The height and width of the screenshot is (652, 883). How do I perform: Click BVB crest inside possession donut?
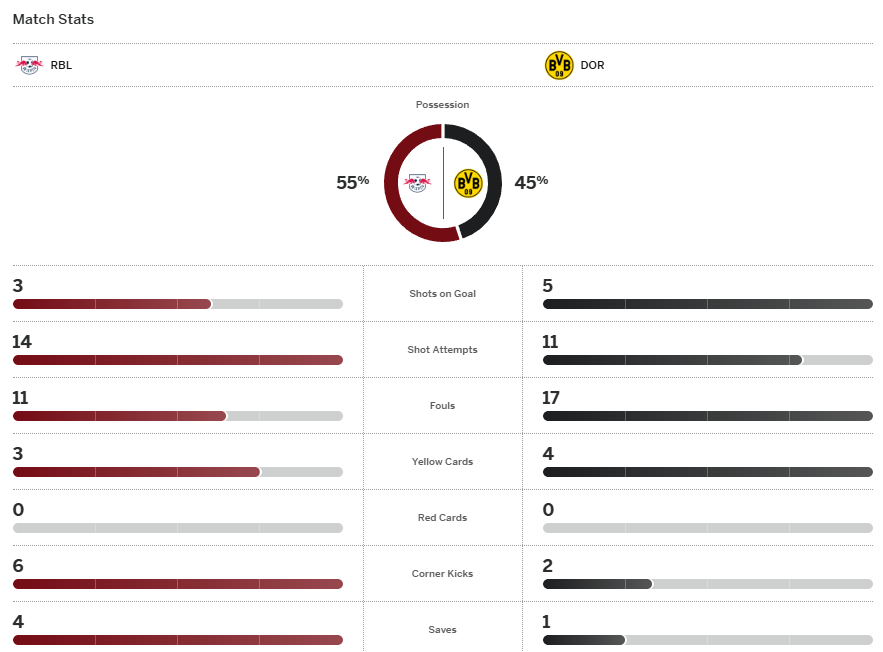[x=468, y=183]
